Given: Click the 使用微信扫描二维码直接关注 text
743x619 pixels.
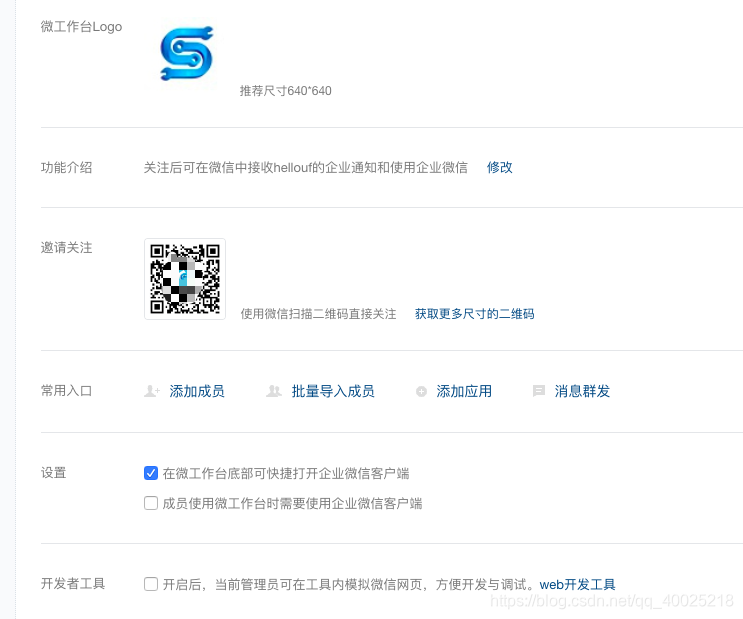Looking at the screenshot, I should [318, 314].
